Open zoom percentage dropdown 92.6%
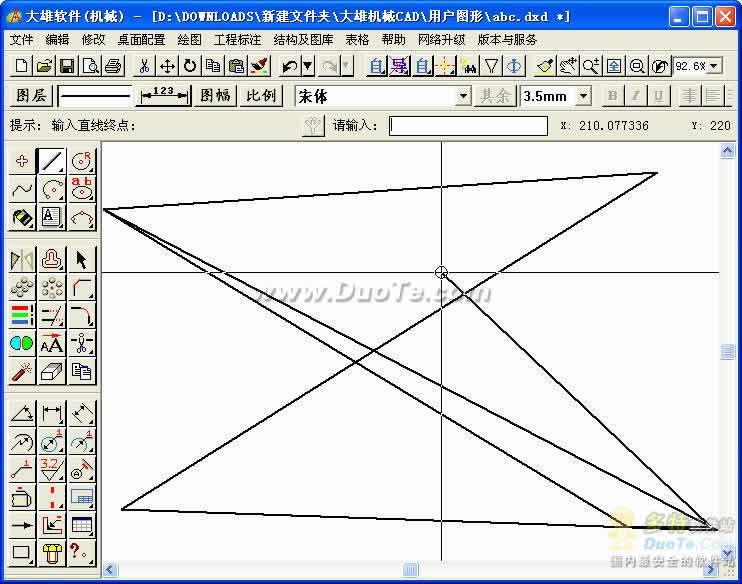This screenshot has width=742, height=584. pyautogui.click(x=714, y=66)
